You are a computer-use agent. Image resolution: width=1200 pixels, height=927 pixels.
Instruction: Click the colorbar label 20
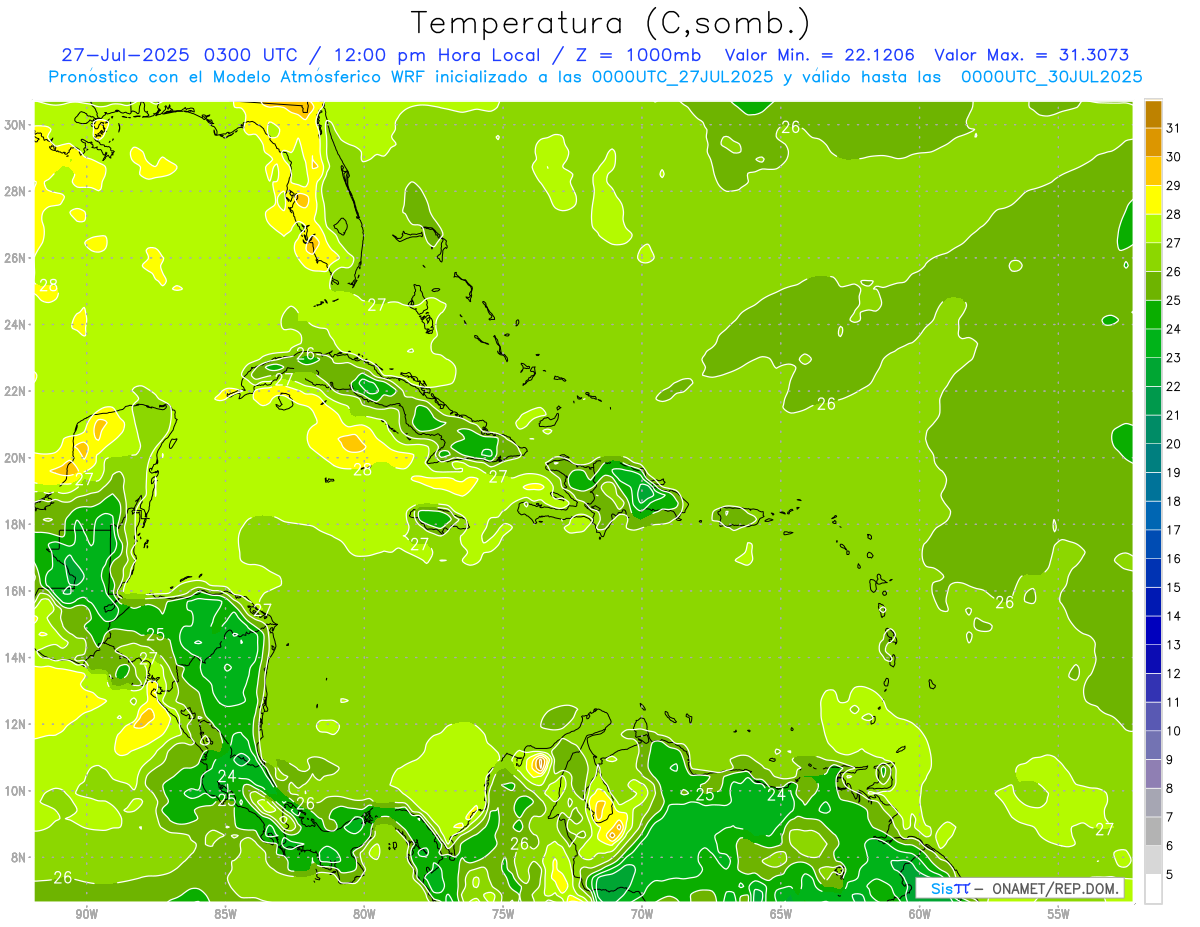point(1174,443)
